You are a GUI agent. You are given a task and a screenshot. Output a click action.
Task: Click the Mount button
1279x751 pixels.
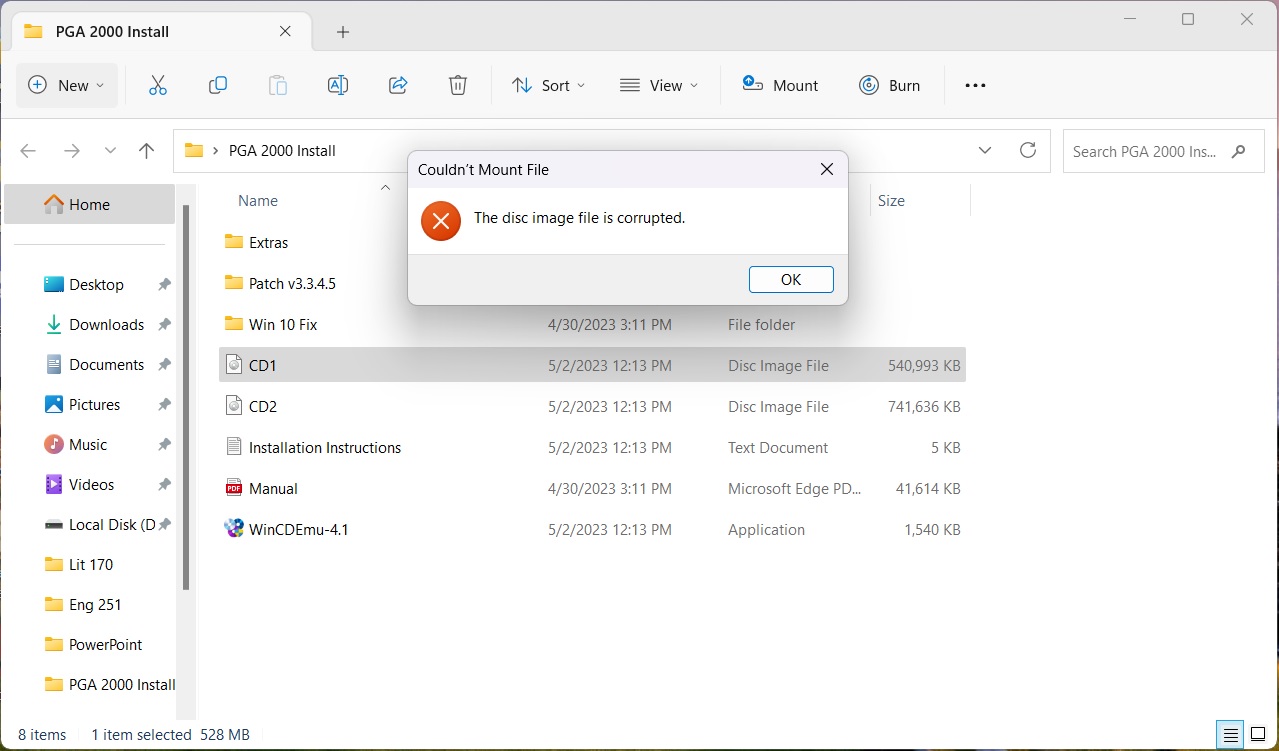(x=780, y=85)
